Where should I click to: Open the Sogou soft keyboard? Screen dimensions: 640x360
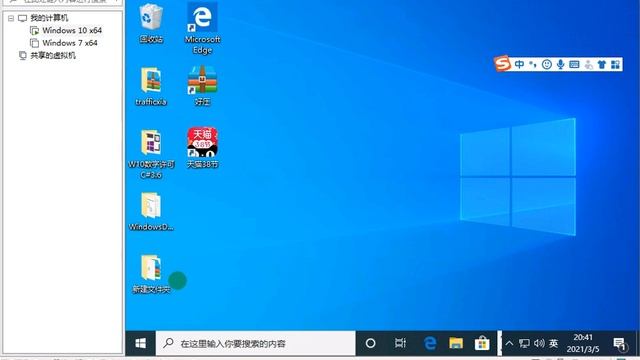click(x=574, y=64)
